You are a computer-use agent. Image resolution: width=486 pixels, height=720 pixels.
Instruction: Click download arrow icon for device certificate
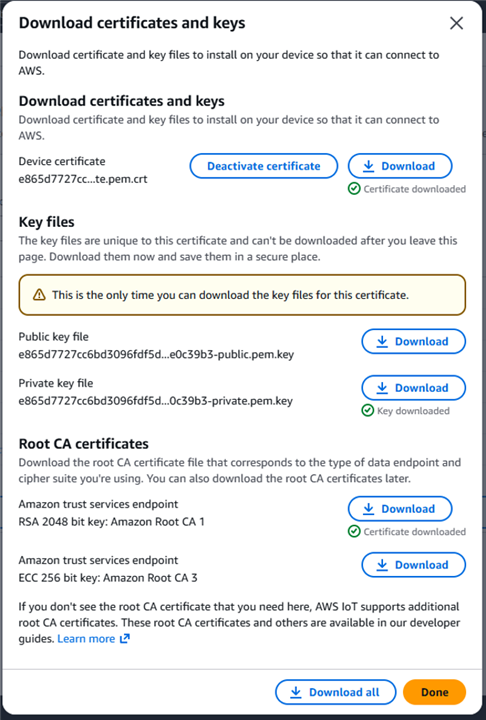(x=368, y=166)
